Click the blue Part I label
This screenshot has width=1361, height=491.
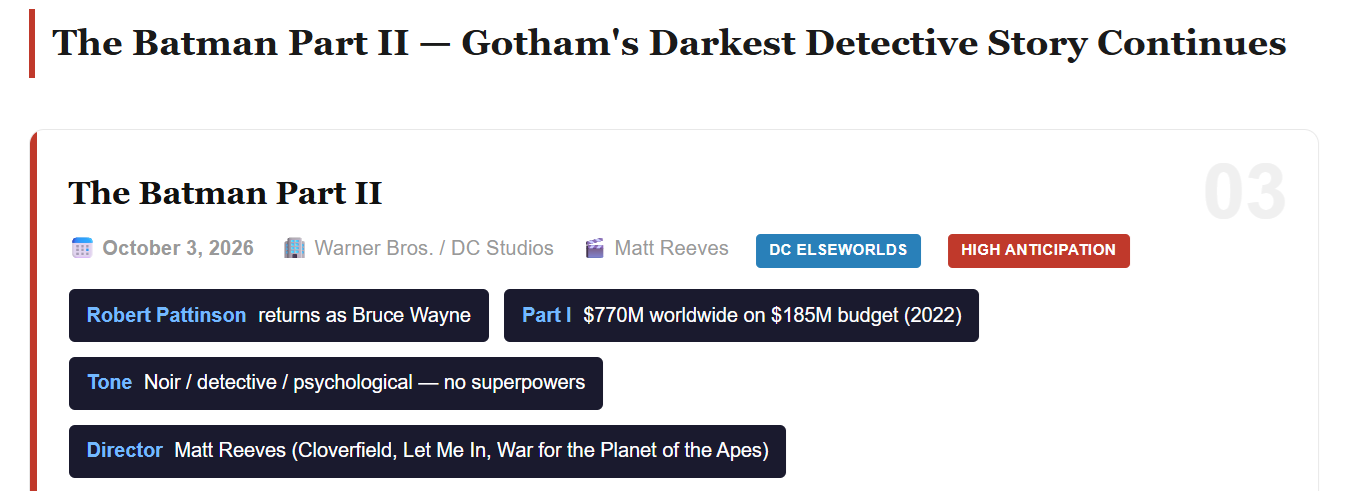click(546, 315)
